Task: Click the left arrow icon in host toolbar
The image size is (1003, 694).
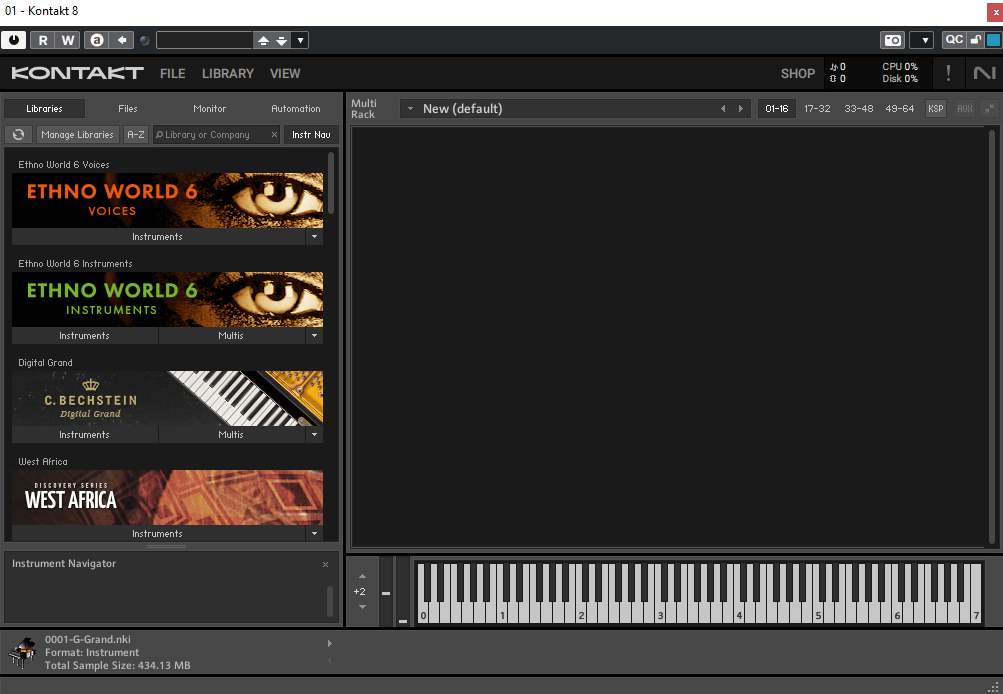Action: [122, 40]
